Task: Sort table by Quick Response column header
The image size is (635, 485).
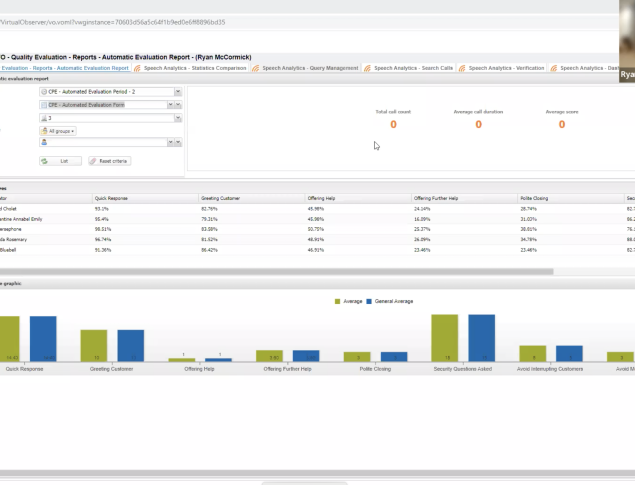Action: point(110,198)
